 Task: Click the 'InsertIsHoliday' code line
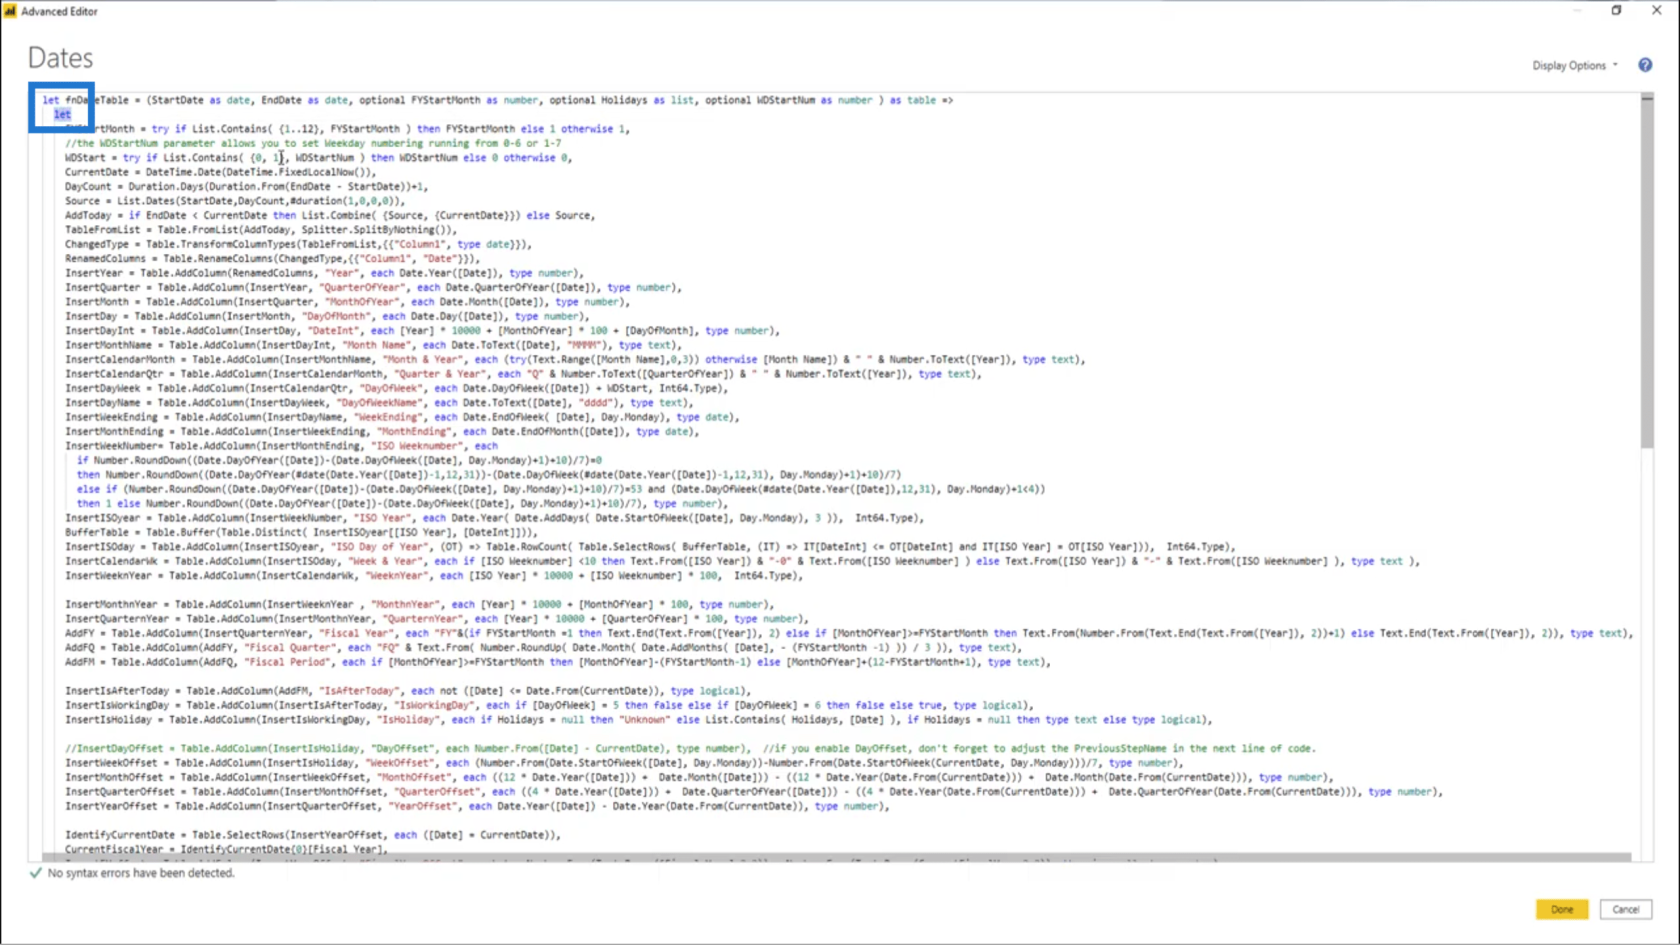pyautogui.click(x=638, y=719)
